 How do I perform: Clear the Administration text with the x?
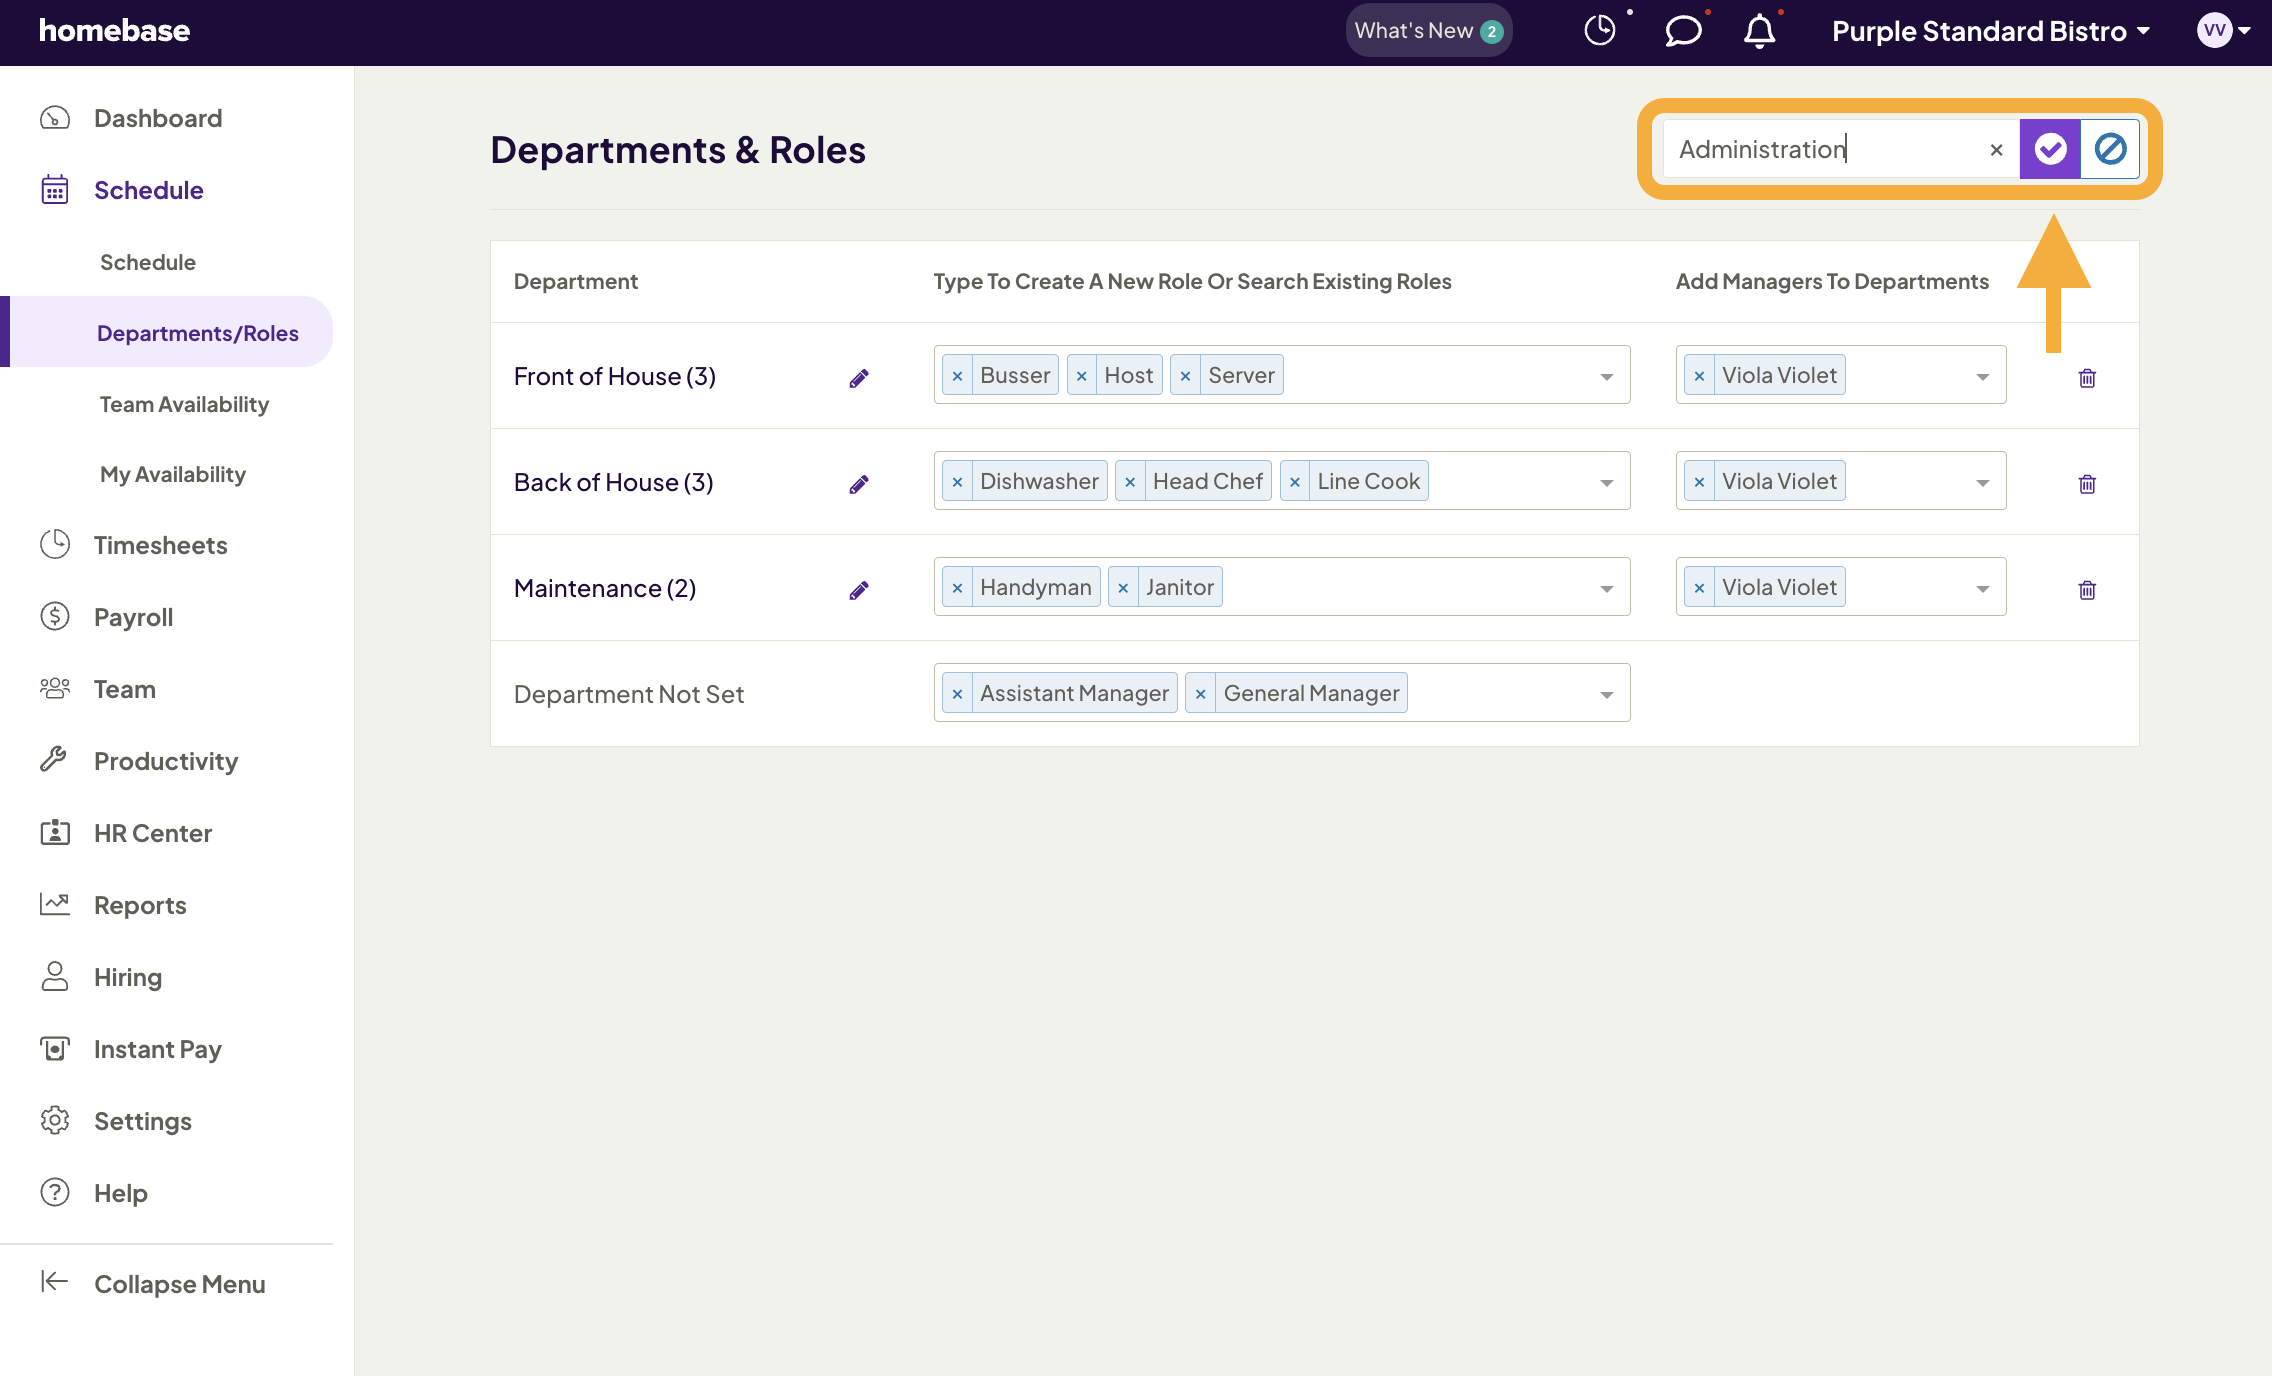click(x=1996, y=149)
